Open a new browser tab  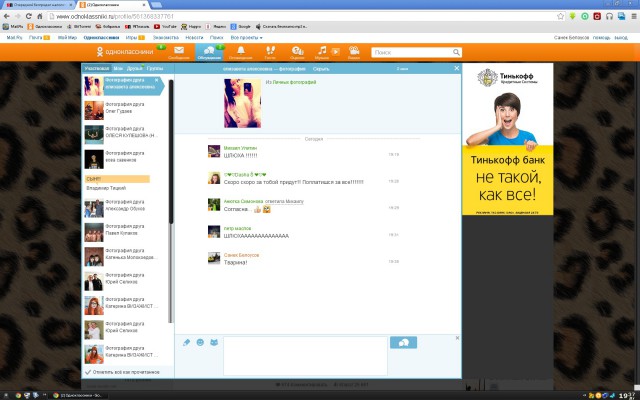156,5
